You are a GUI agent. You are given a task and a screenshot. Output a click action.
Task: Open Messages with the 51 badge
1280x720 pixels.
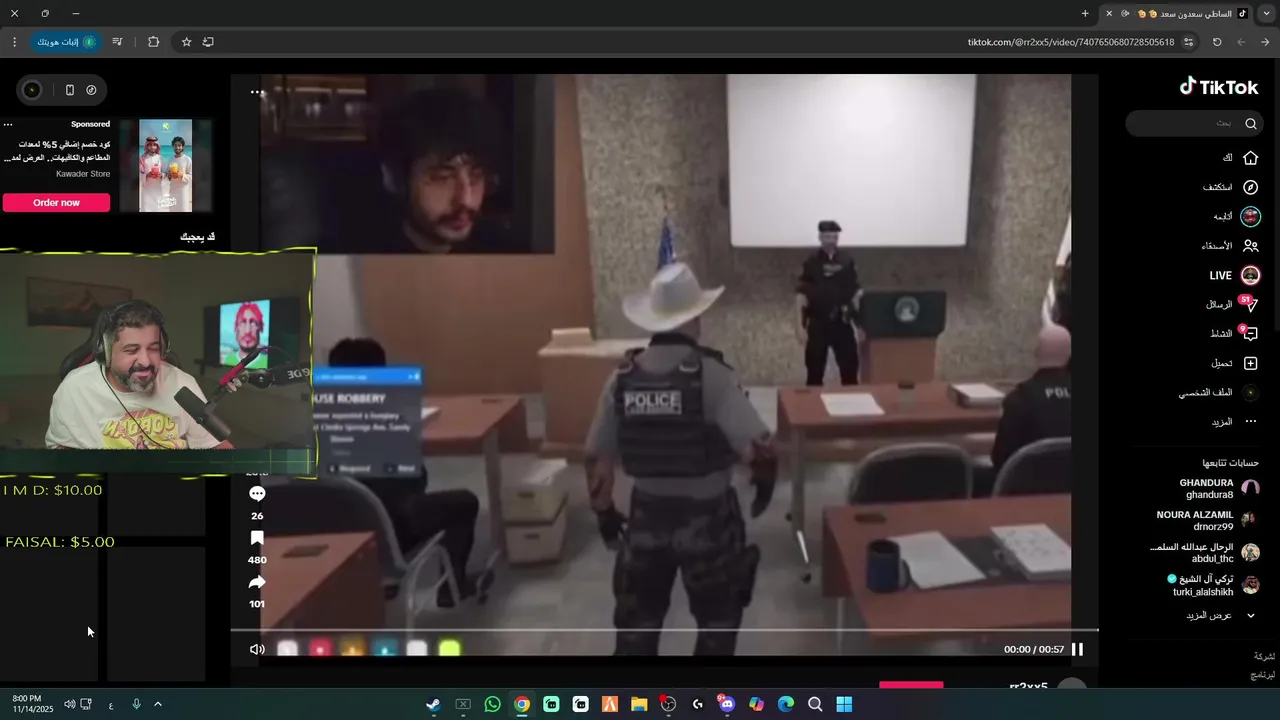point(1250,304)
